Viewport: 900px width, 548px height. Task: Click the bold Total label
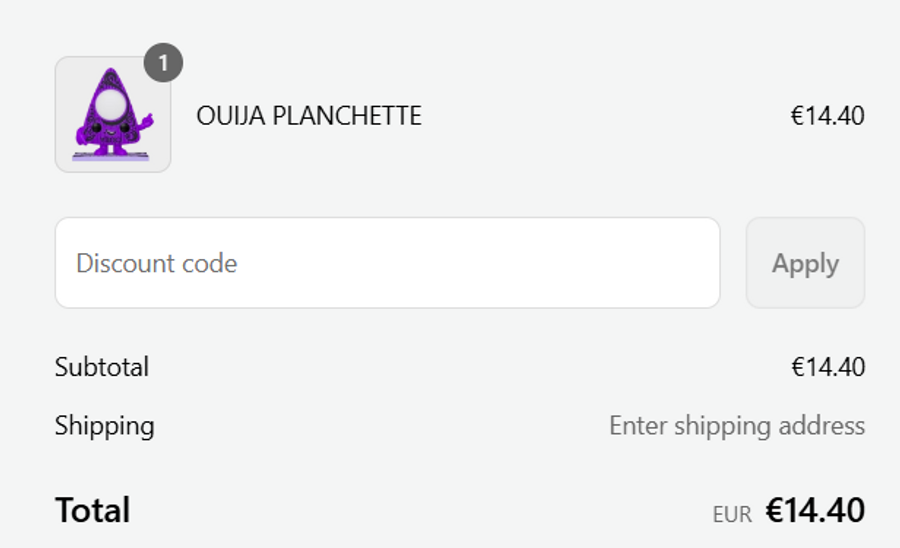(93, 510)
